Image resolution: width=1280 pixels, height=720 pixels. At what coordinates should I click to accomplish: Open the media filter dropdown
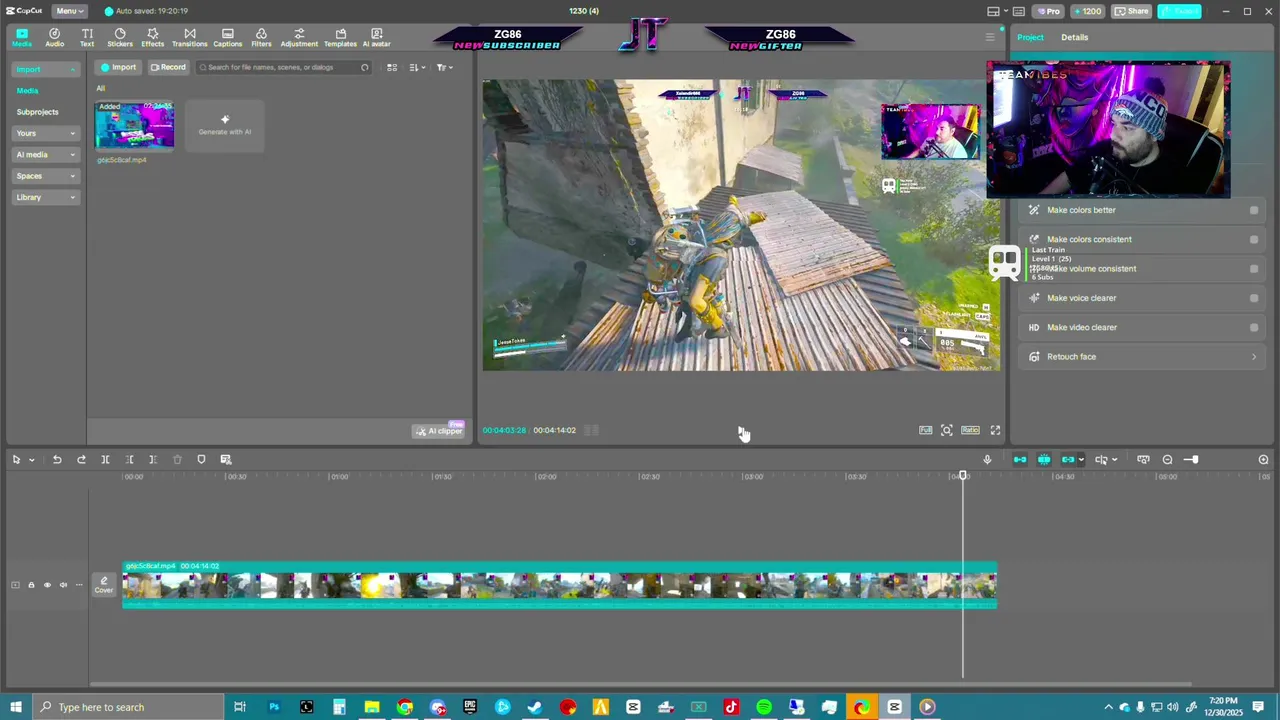445,67
